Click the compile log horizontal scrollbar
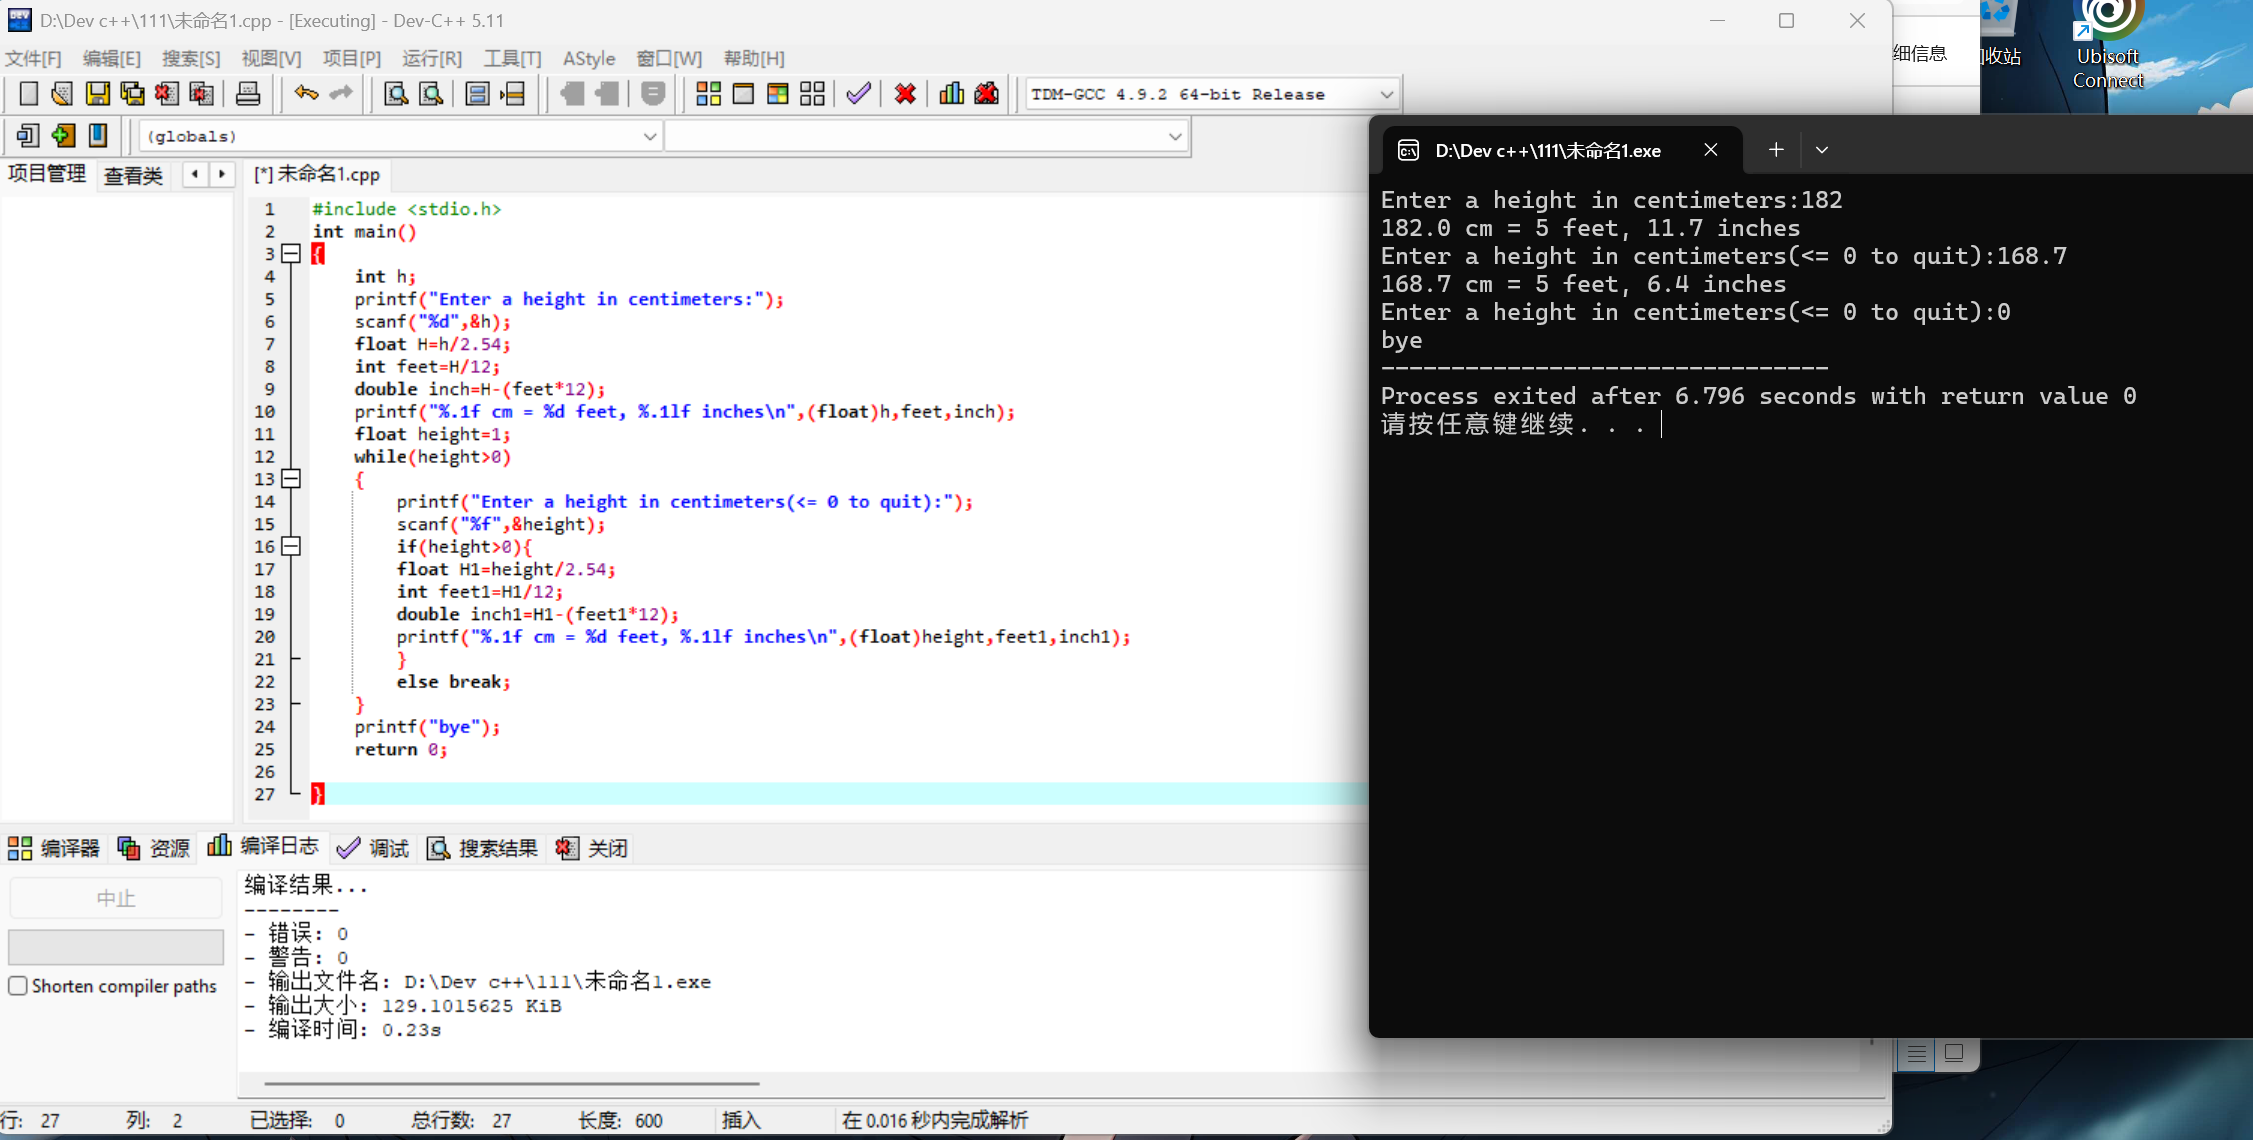 tap(511, 1083)
